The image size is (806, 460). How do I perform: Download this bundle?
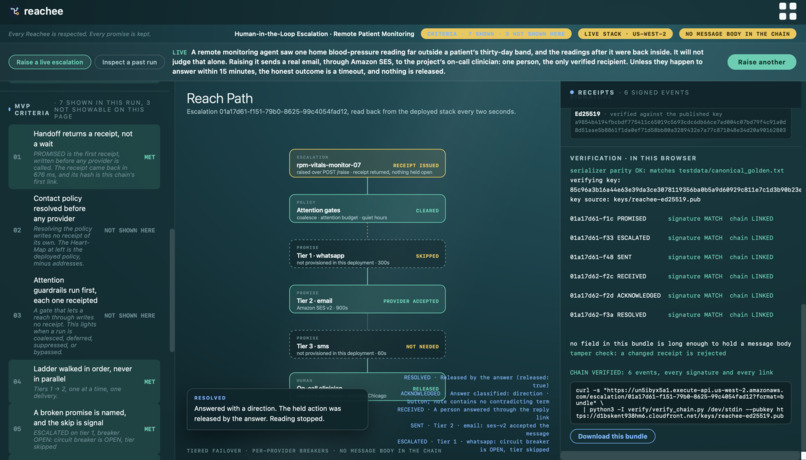[x=612, y=436]
